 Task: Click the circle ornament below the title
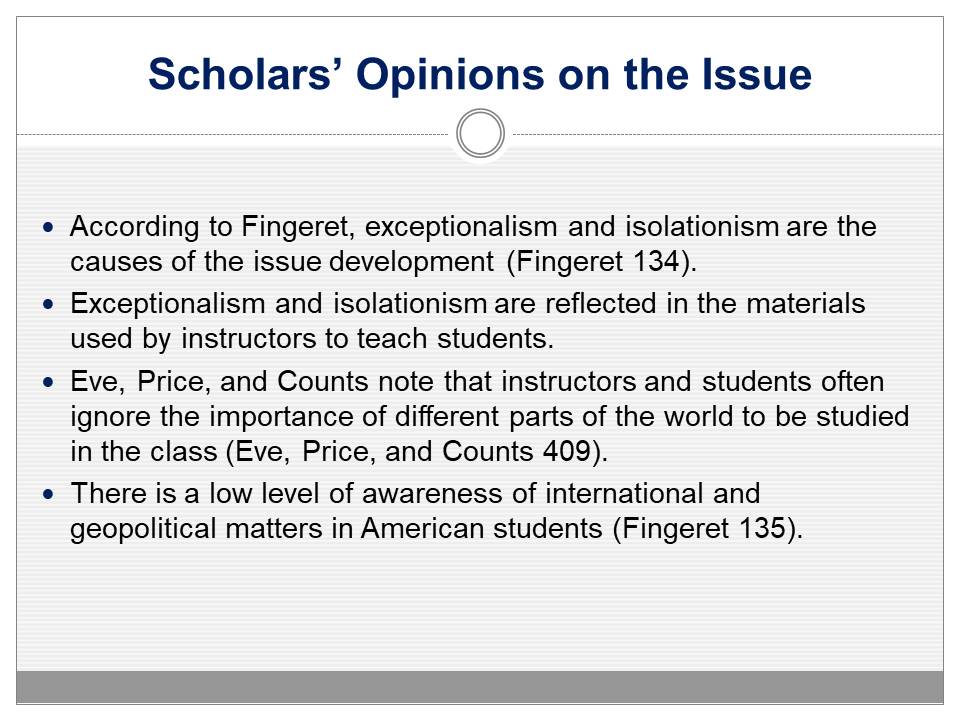click(480, 134)
